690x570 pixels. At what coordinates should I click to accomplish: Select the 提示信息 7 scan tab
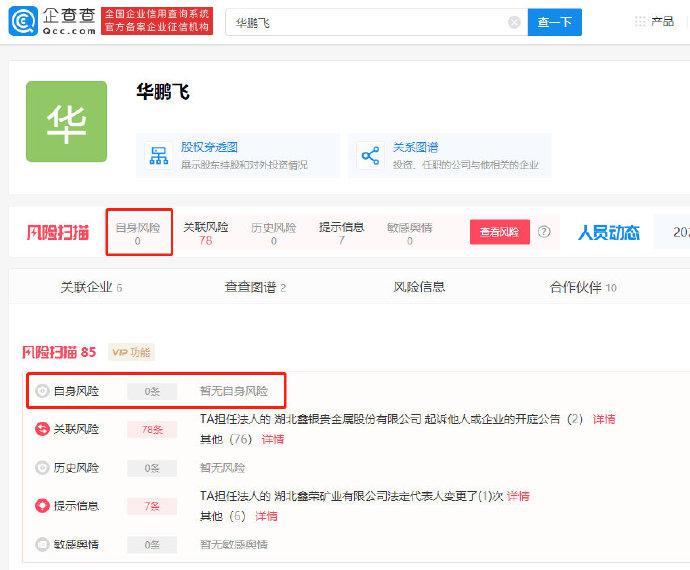341,233
